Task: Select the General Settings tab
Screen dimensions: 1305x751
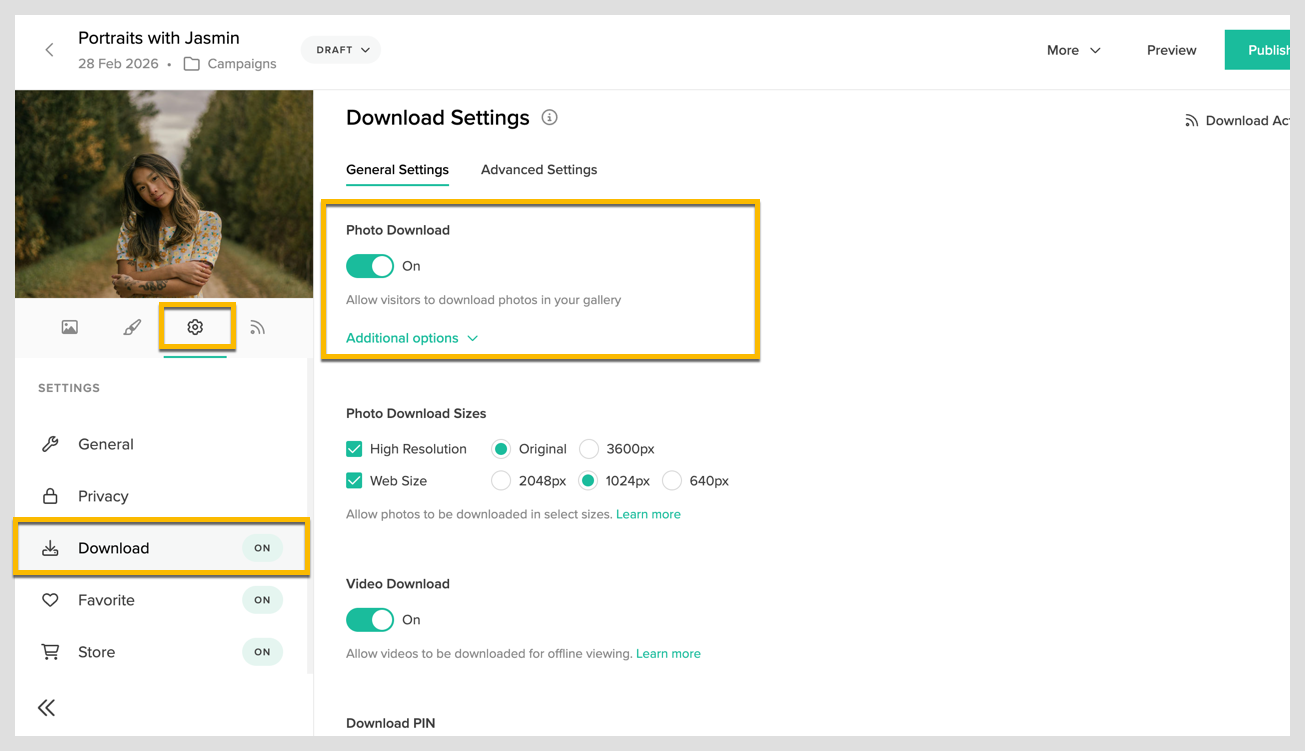Action: point(397,169)
